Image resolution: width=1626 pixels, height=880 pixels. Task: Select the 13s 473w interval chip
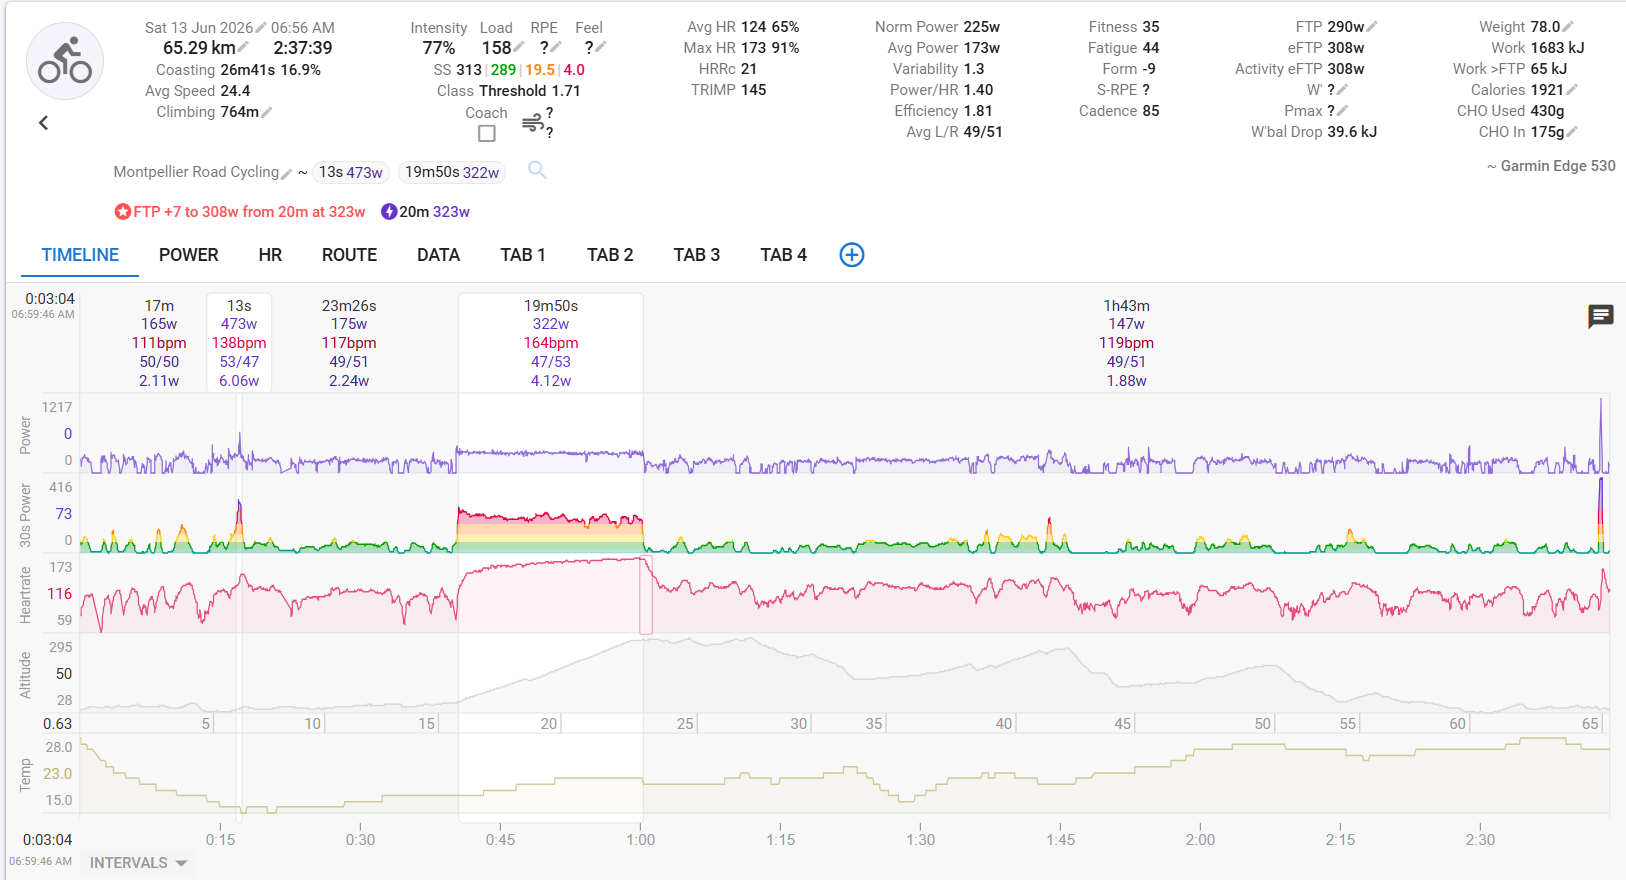351,172
